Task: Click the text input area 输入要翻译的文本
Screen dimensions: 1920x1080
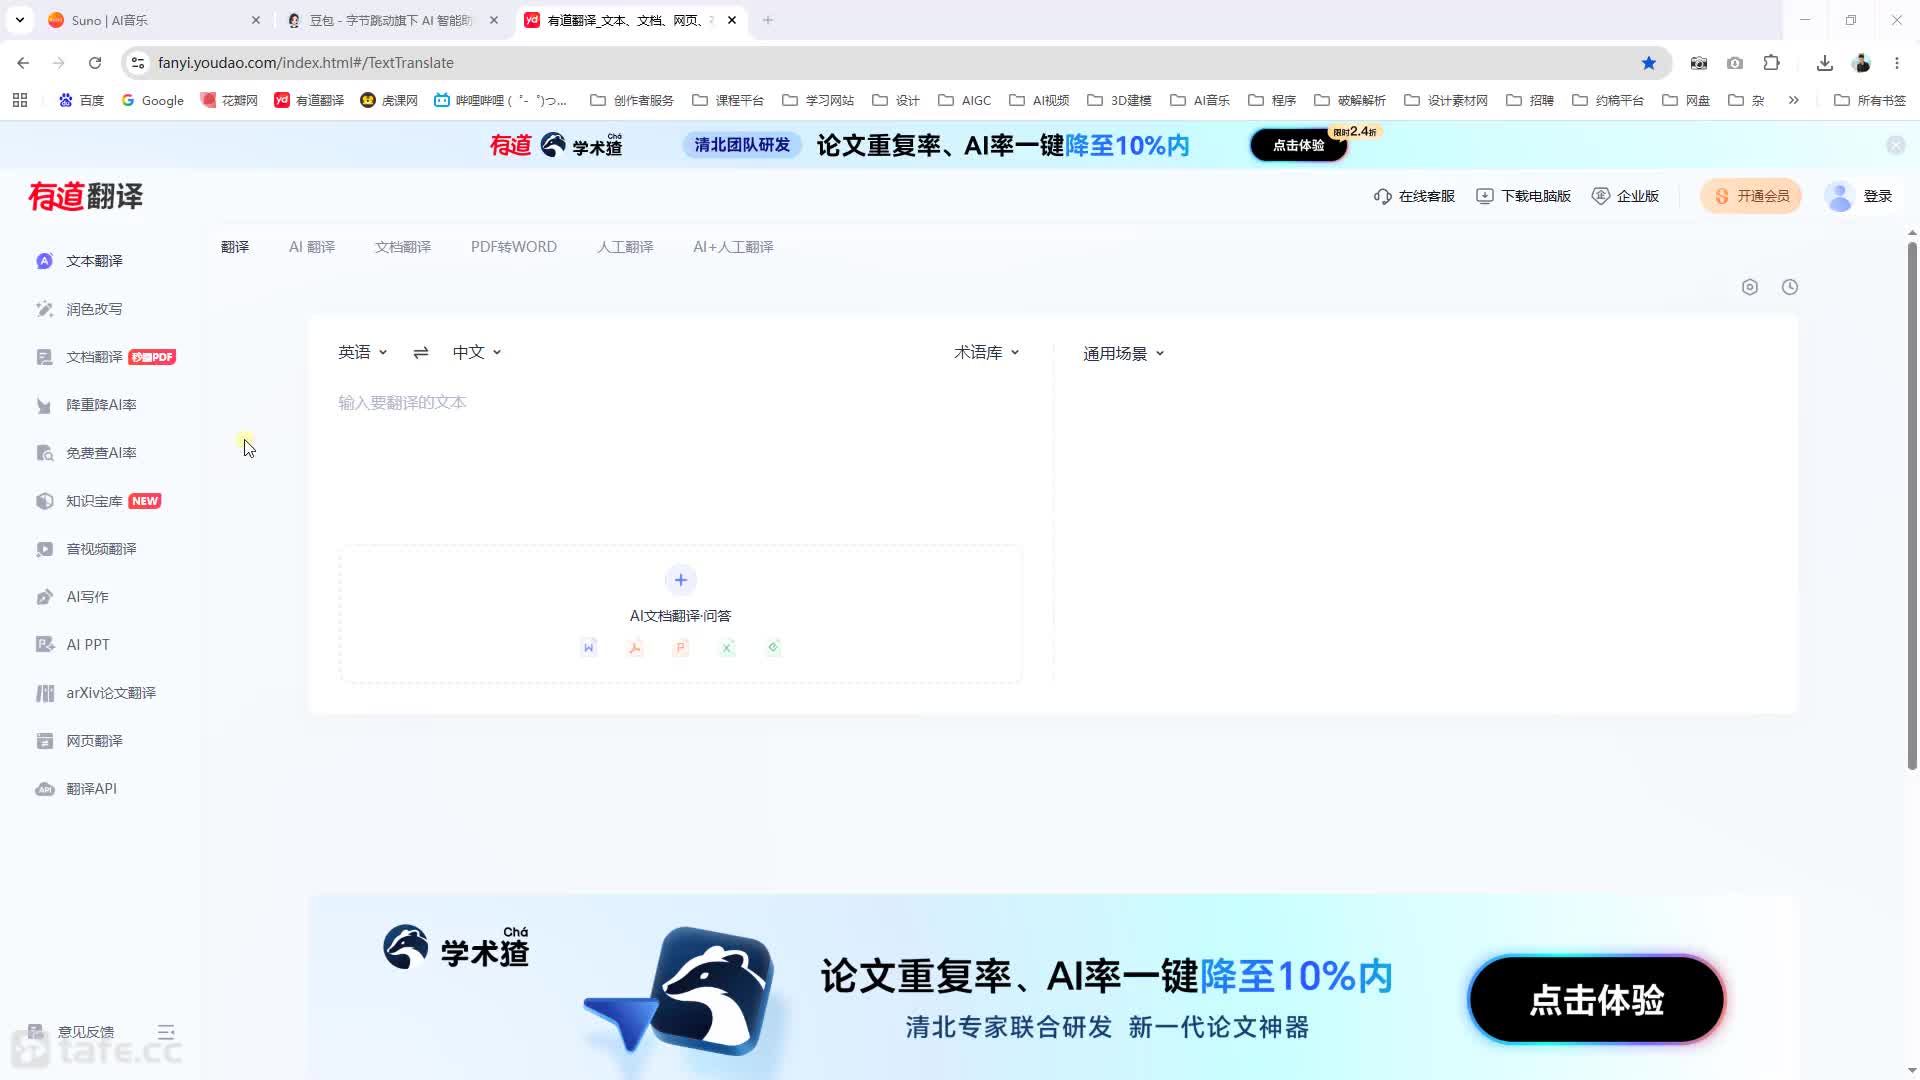Action: pyautogui.click(x=680, y=460)
